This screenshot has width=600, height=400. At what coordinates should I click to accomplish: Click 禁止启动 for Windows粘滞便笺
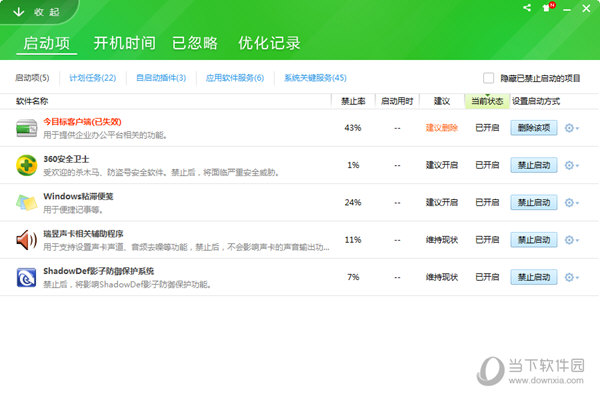click(534, 202)
